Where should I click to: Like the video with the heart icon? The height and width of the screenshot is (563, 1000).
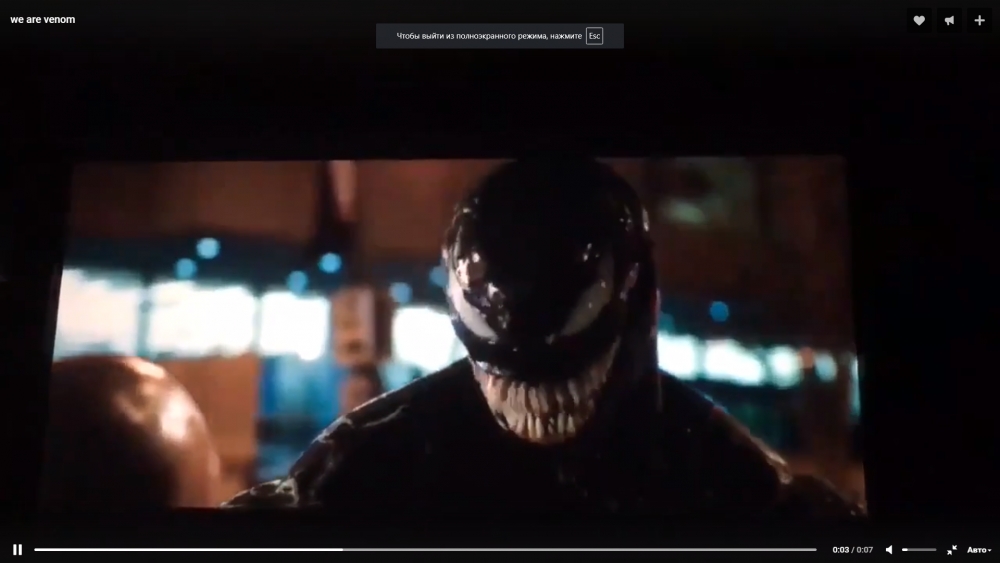tap(919, 20)
